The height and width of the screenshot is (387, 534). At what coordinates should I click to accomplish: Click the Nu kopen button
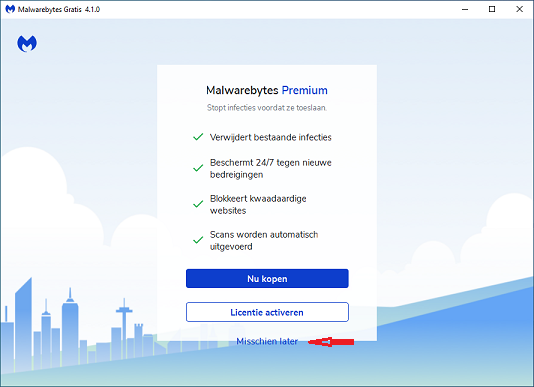(x=267, y=278)
